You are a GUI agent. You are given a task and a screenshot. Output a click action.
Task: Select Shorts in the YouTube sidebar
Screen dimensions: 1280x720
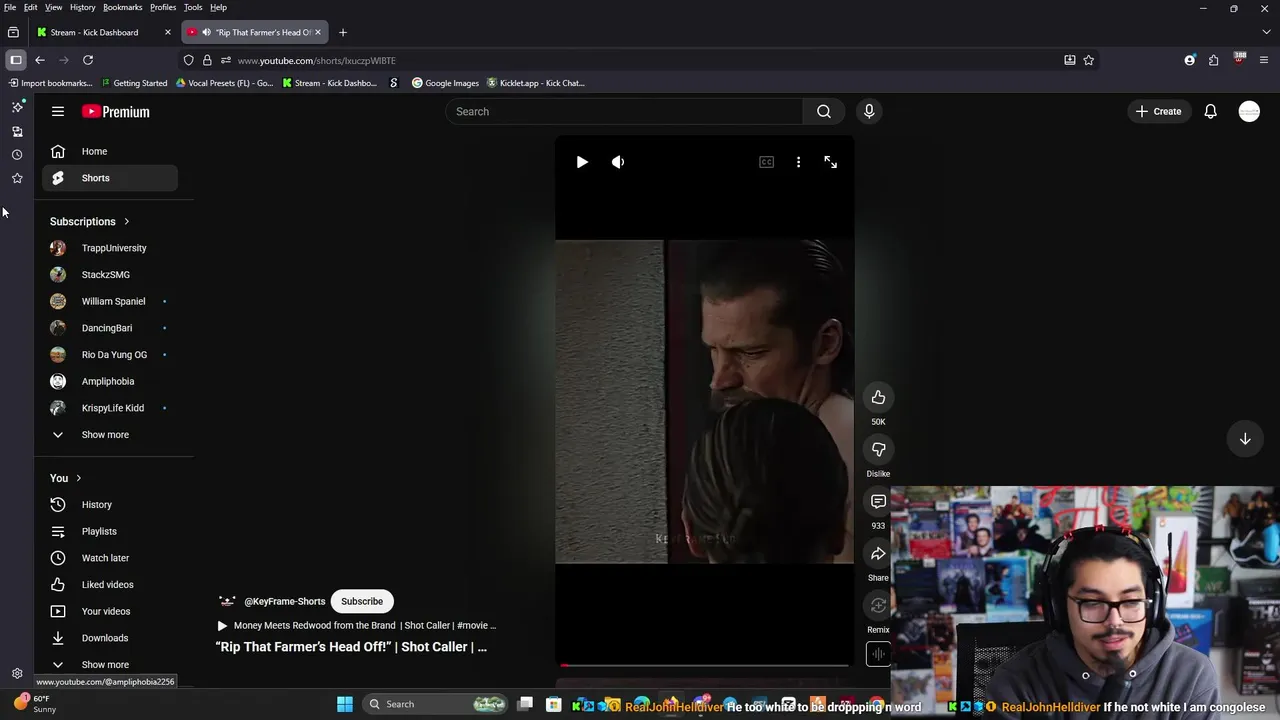110,178
